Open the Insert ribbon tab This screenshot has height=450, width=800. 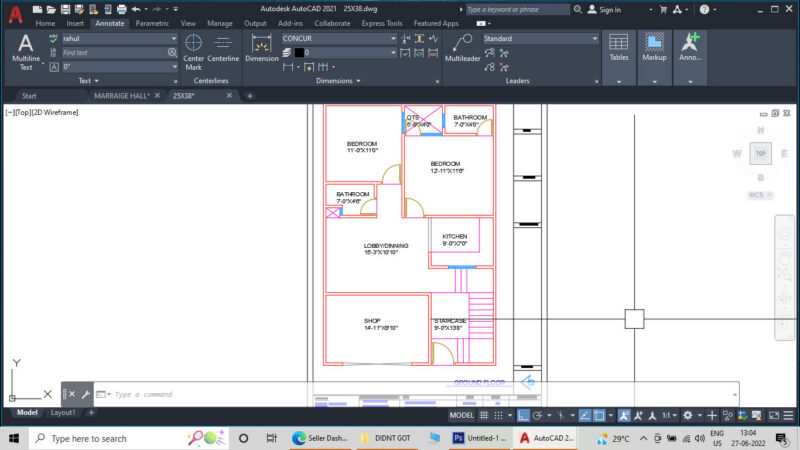pos(75,23)
